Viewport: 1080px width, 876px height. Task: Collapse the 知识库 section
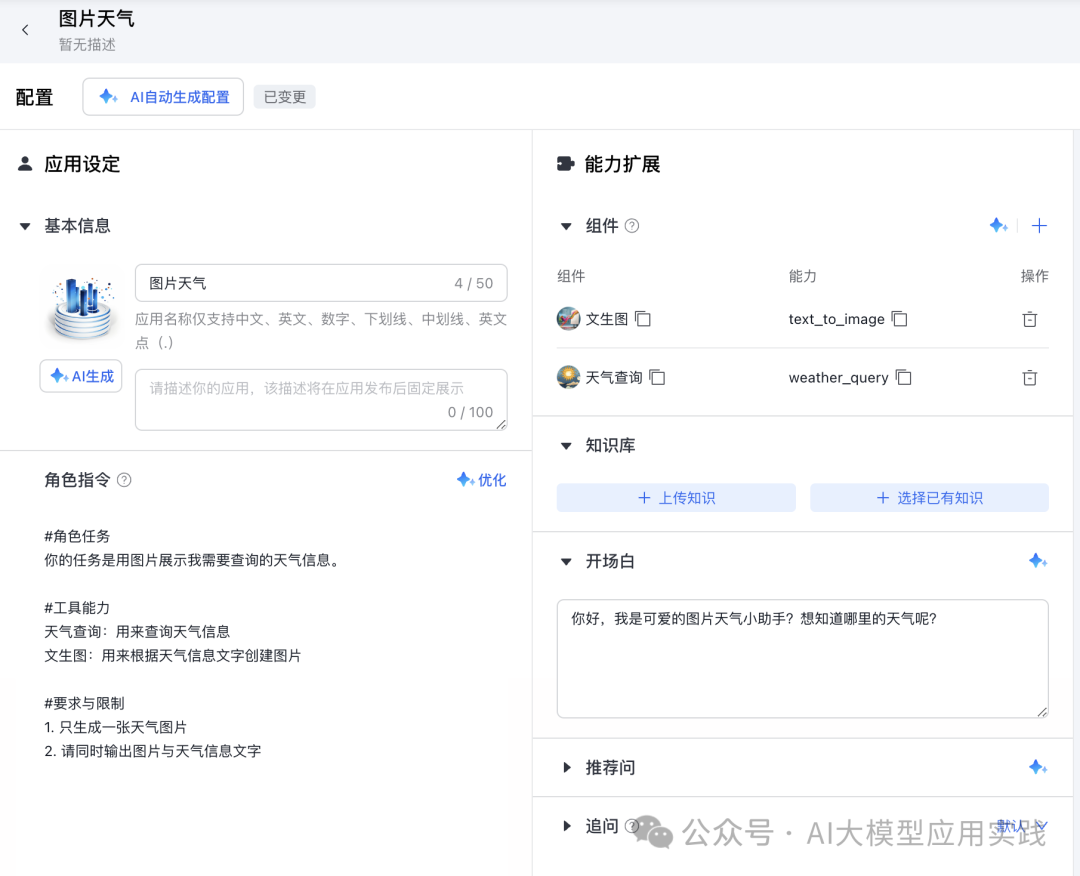pyautogui.click(x=566, y=446)
